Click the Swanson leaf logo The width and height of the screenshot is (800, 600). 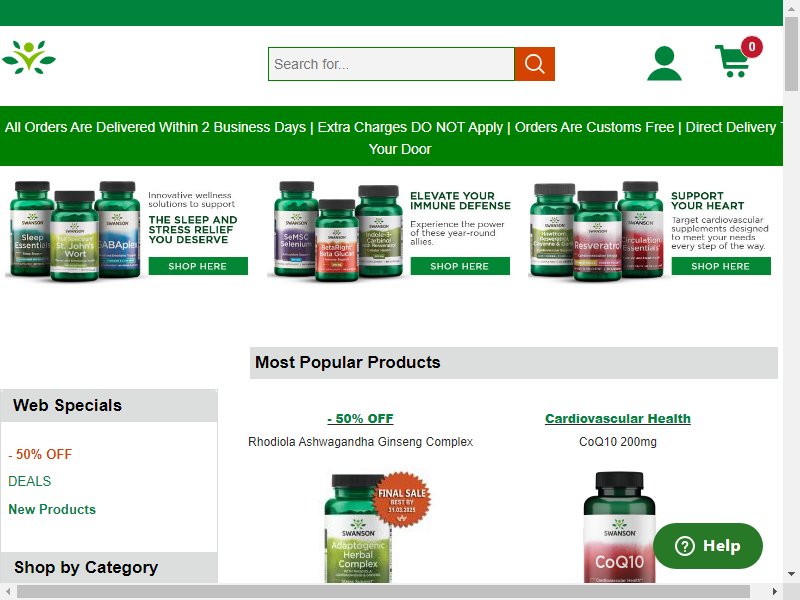coord(29,57)
